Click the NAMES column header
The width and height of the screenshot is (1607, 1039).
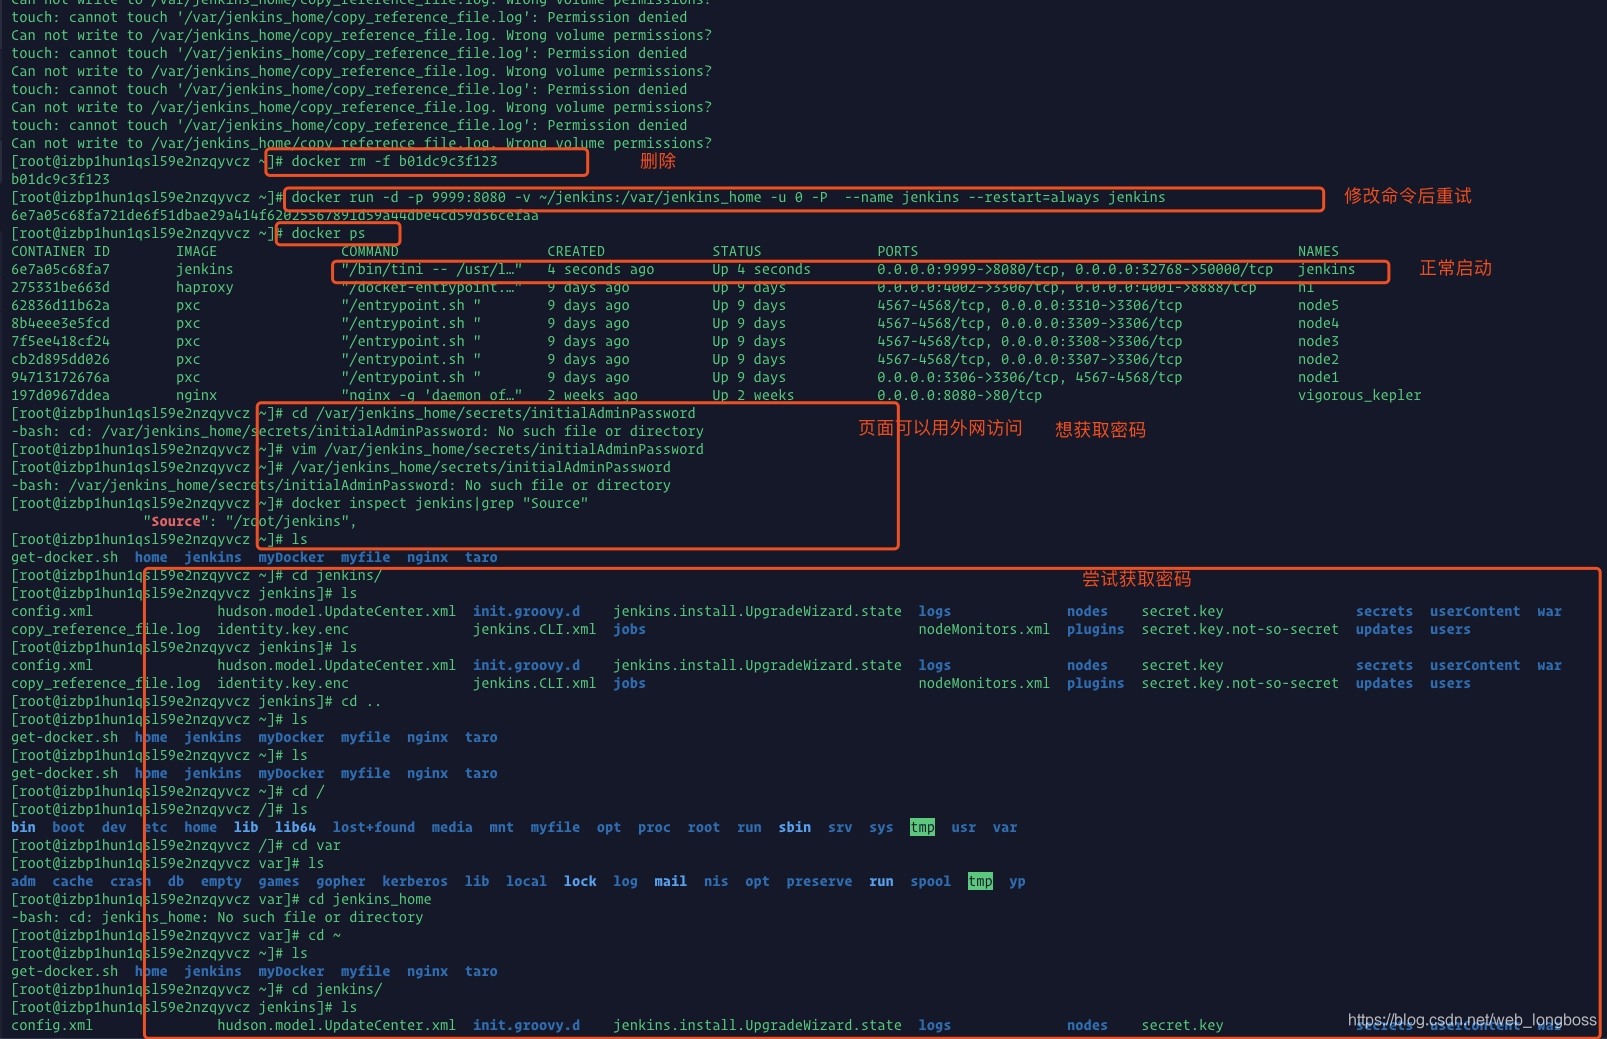[x=1318, y=251]
